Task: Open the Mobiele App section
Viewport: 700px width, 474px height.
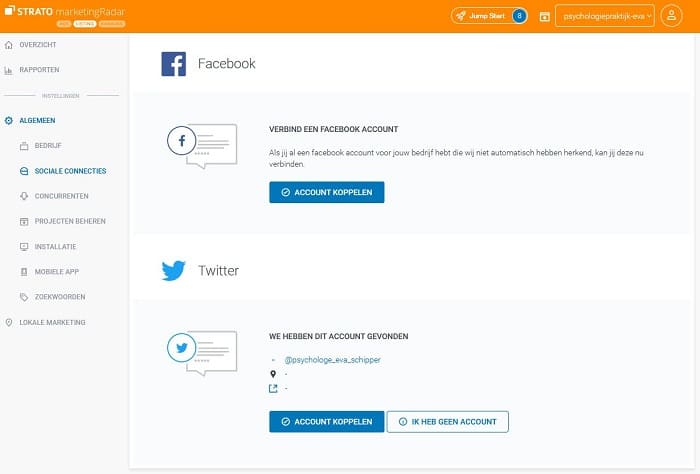Action: tap(57, 271)
